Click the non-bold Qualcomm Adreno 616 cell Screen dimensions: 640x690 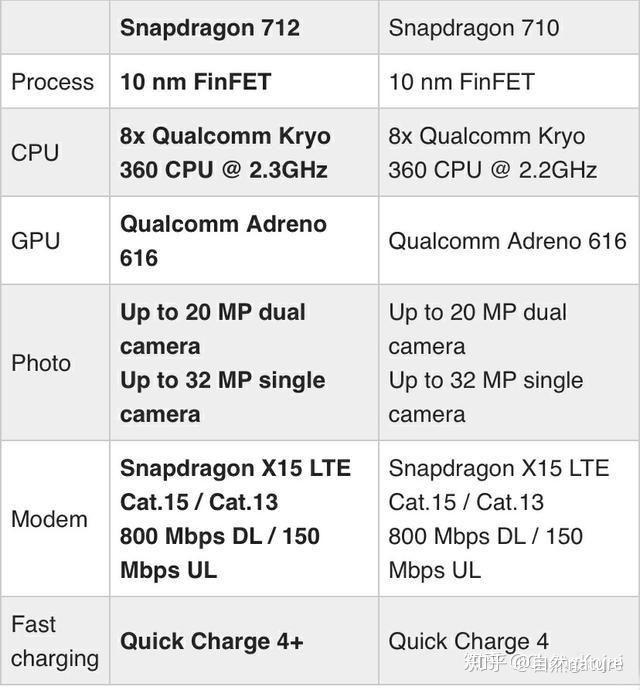(507, 241)
